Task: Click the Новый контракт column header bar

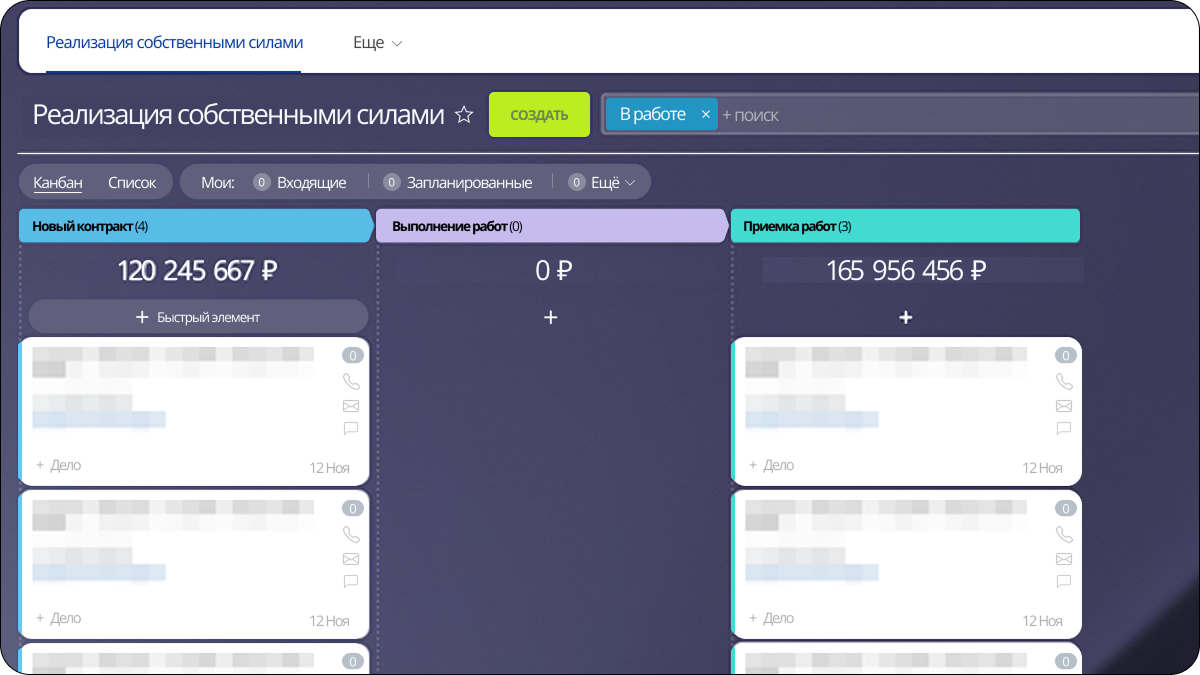Action: point(195,225)
